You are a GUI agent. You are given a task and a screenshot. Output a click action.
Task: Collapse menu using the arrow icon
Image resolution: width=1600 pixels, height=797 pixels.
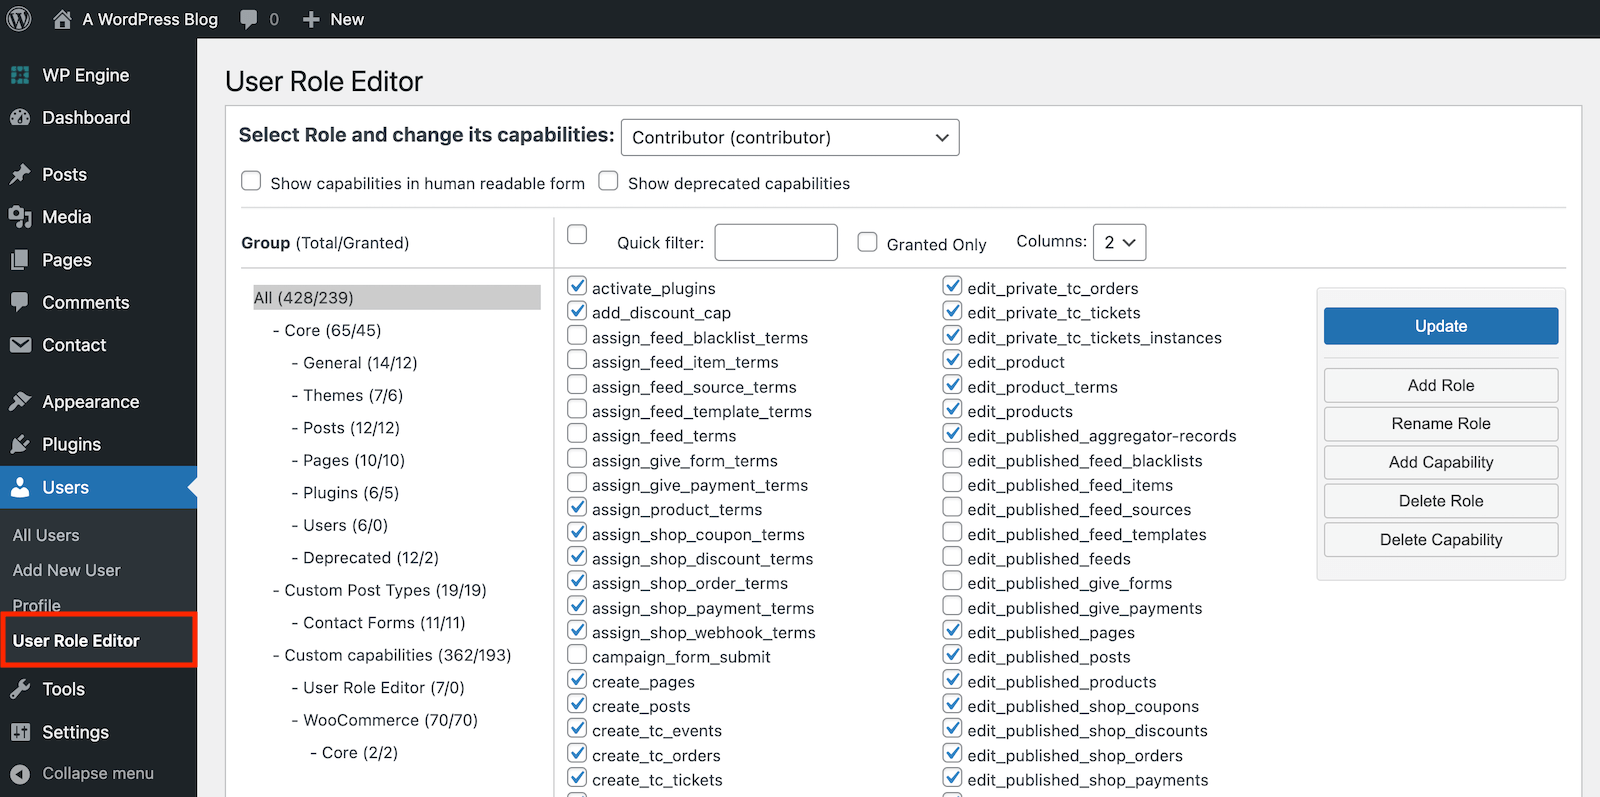(20, 773)
